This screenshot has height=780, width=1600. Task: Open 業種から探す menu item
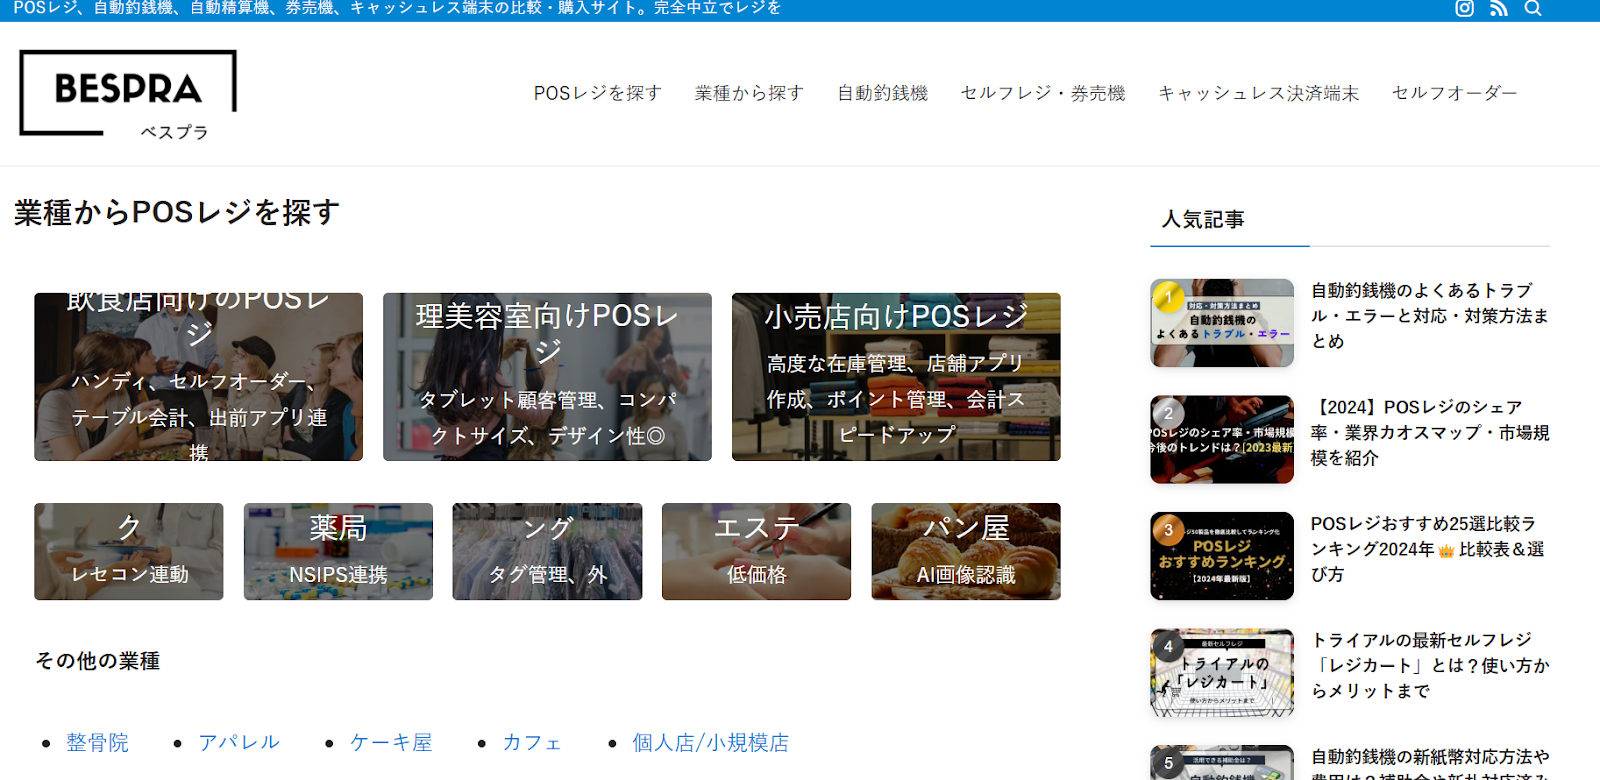[x=749, y=93]
